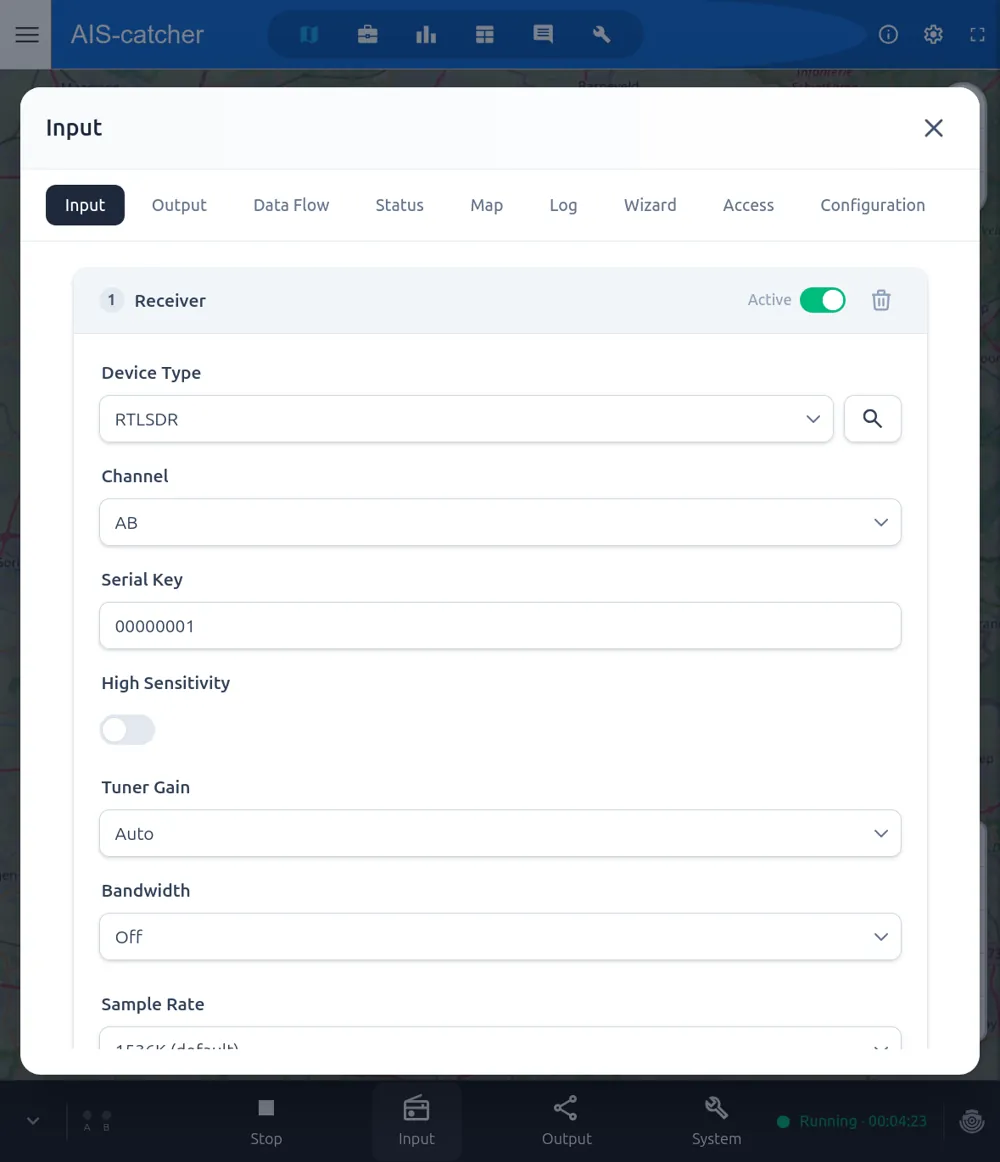This screenshot has width=1000, height=1162.
Task: Click the receiver number 1 badge
Action: [x=111, y=300]
